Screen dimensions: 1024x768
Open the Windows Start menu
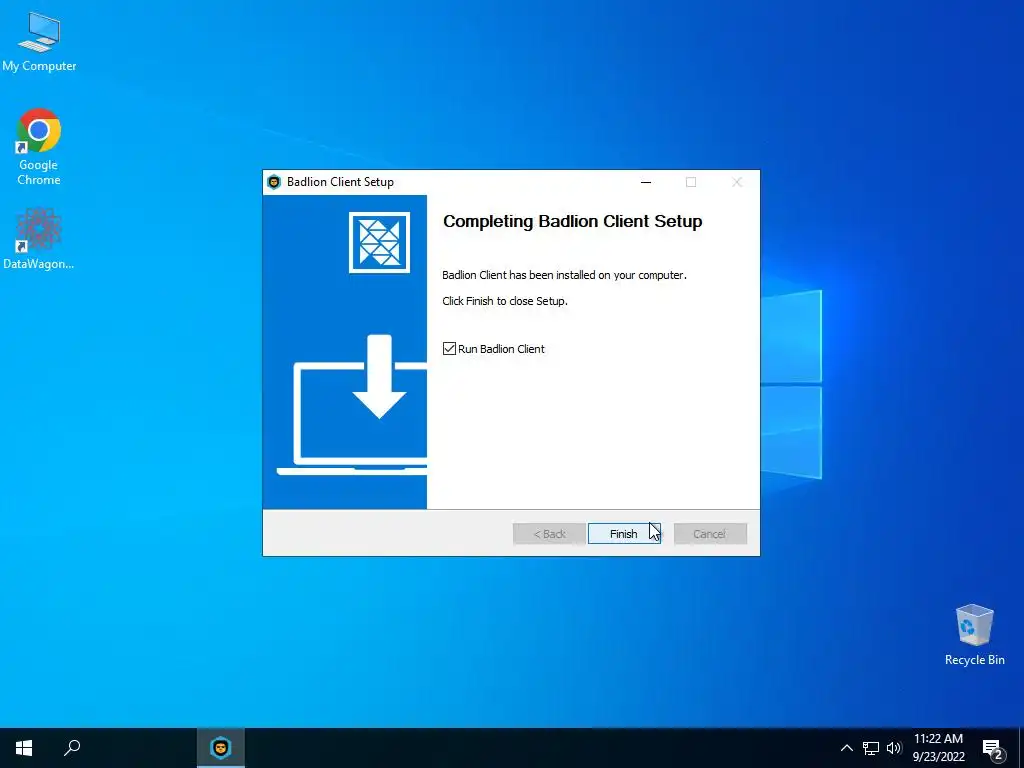(24, 748)
